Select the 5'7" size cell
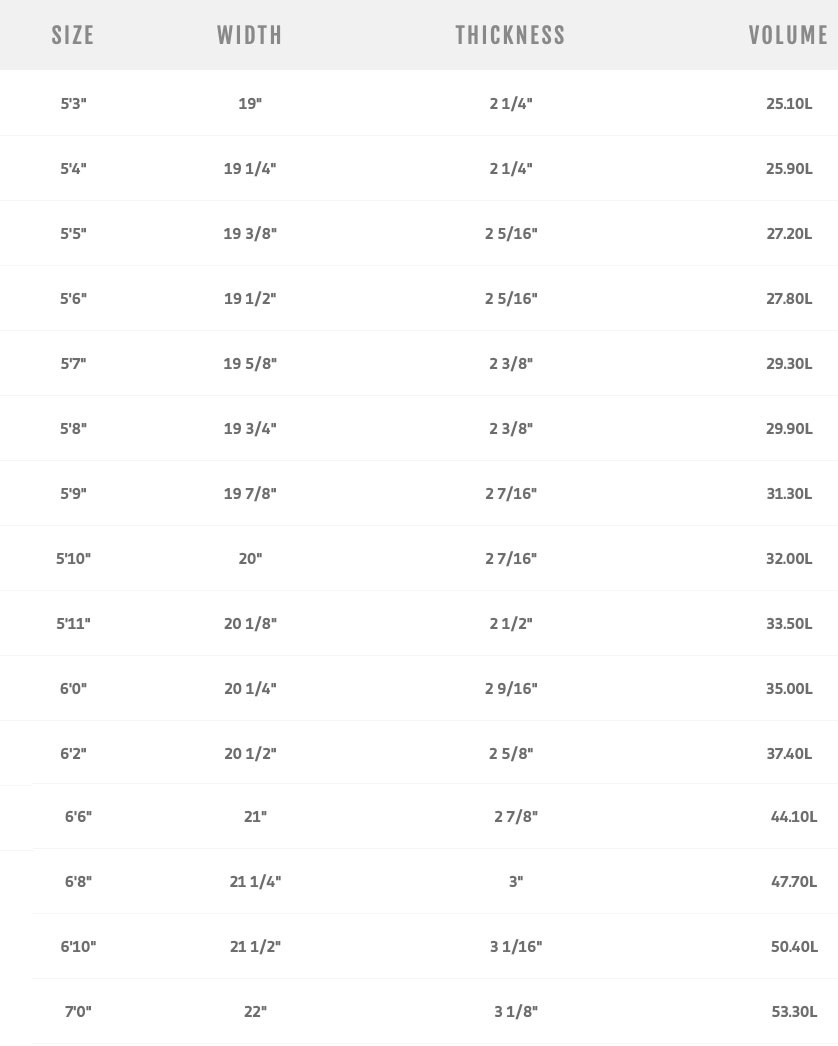Image resolution: width=838 pixels, height=1046 pixels. [73, 364]
